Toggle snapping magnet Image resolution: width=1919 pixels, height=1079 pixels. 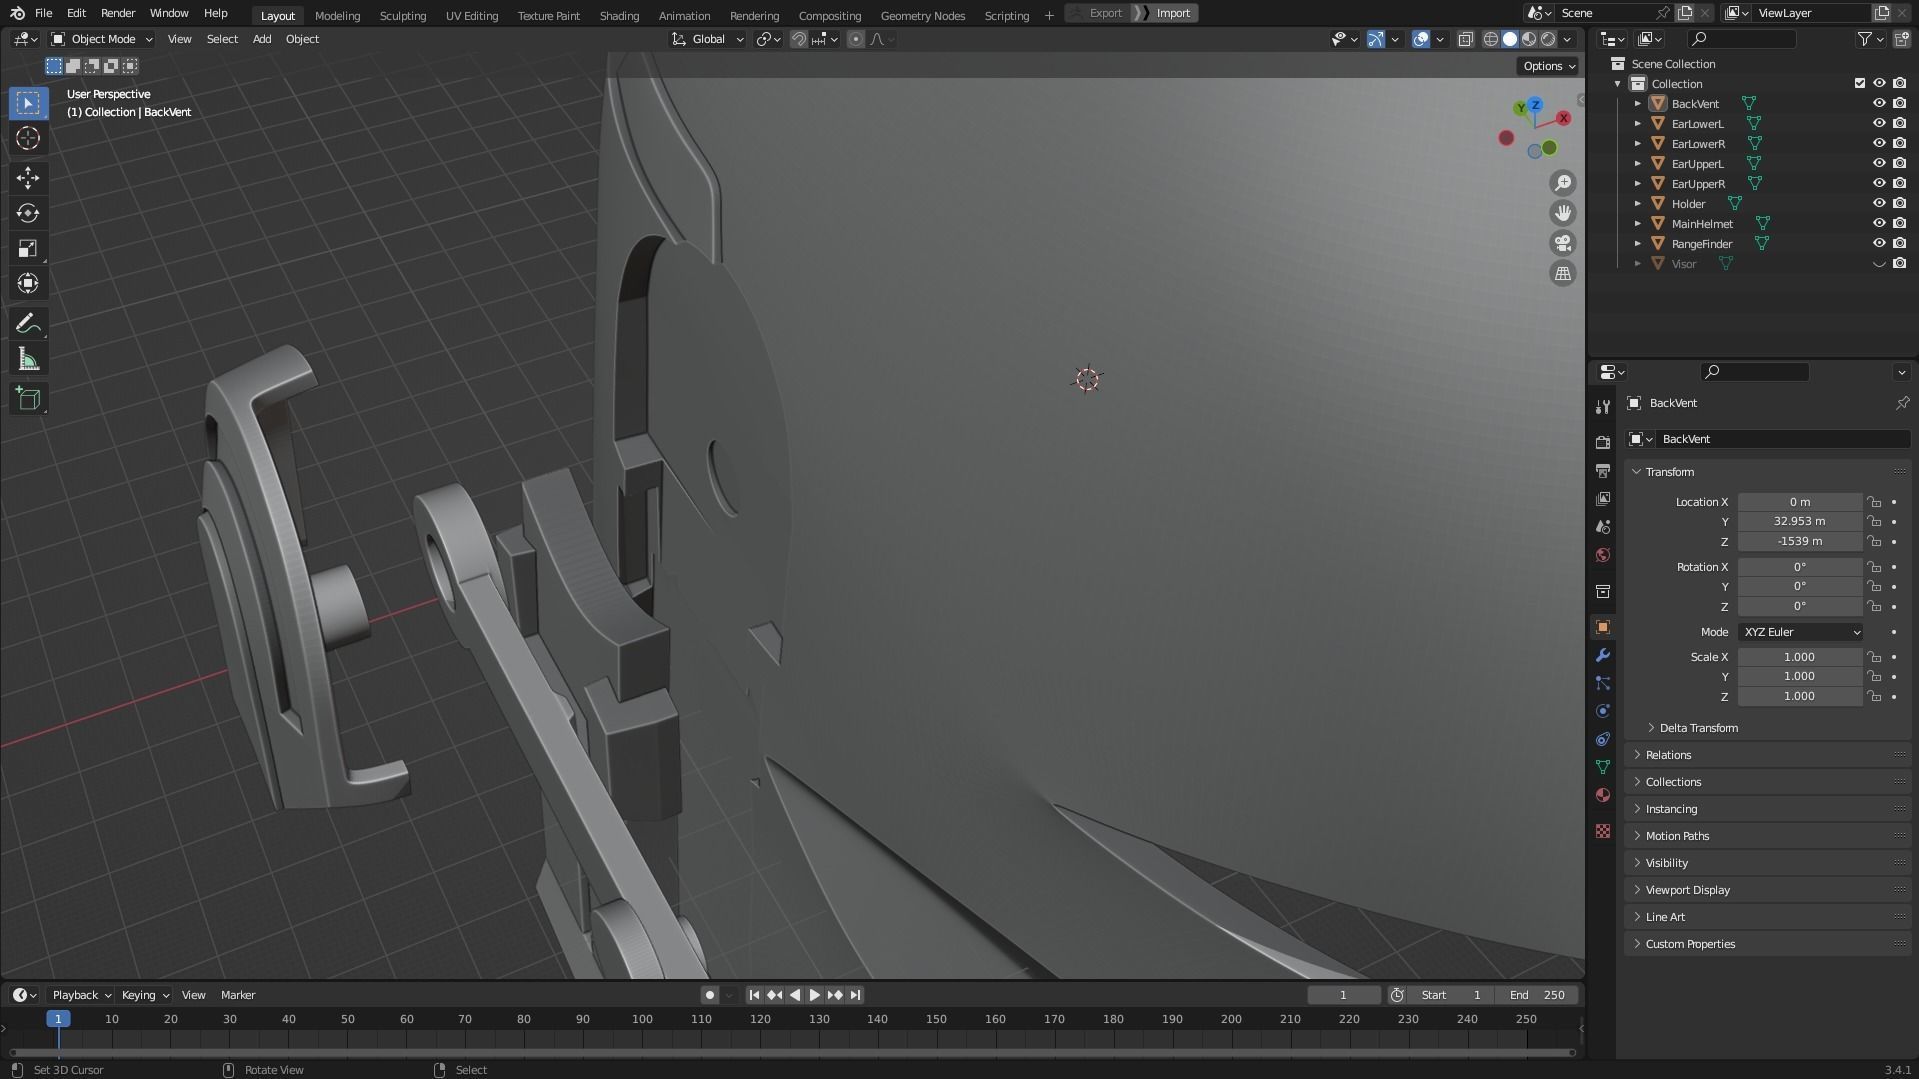pos(799,39)
